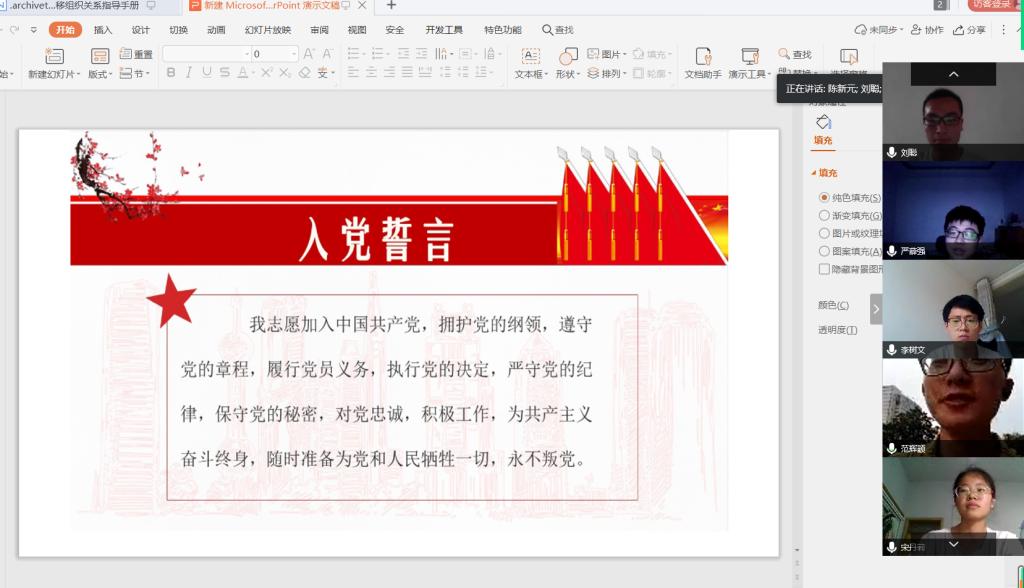Viewport: 1024px width, 588px height.
Task: Select the gradient fill (渐变填充) option
Action: (824, 216)
